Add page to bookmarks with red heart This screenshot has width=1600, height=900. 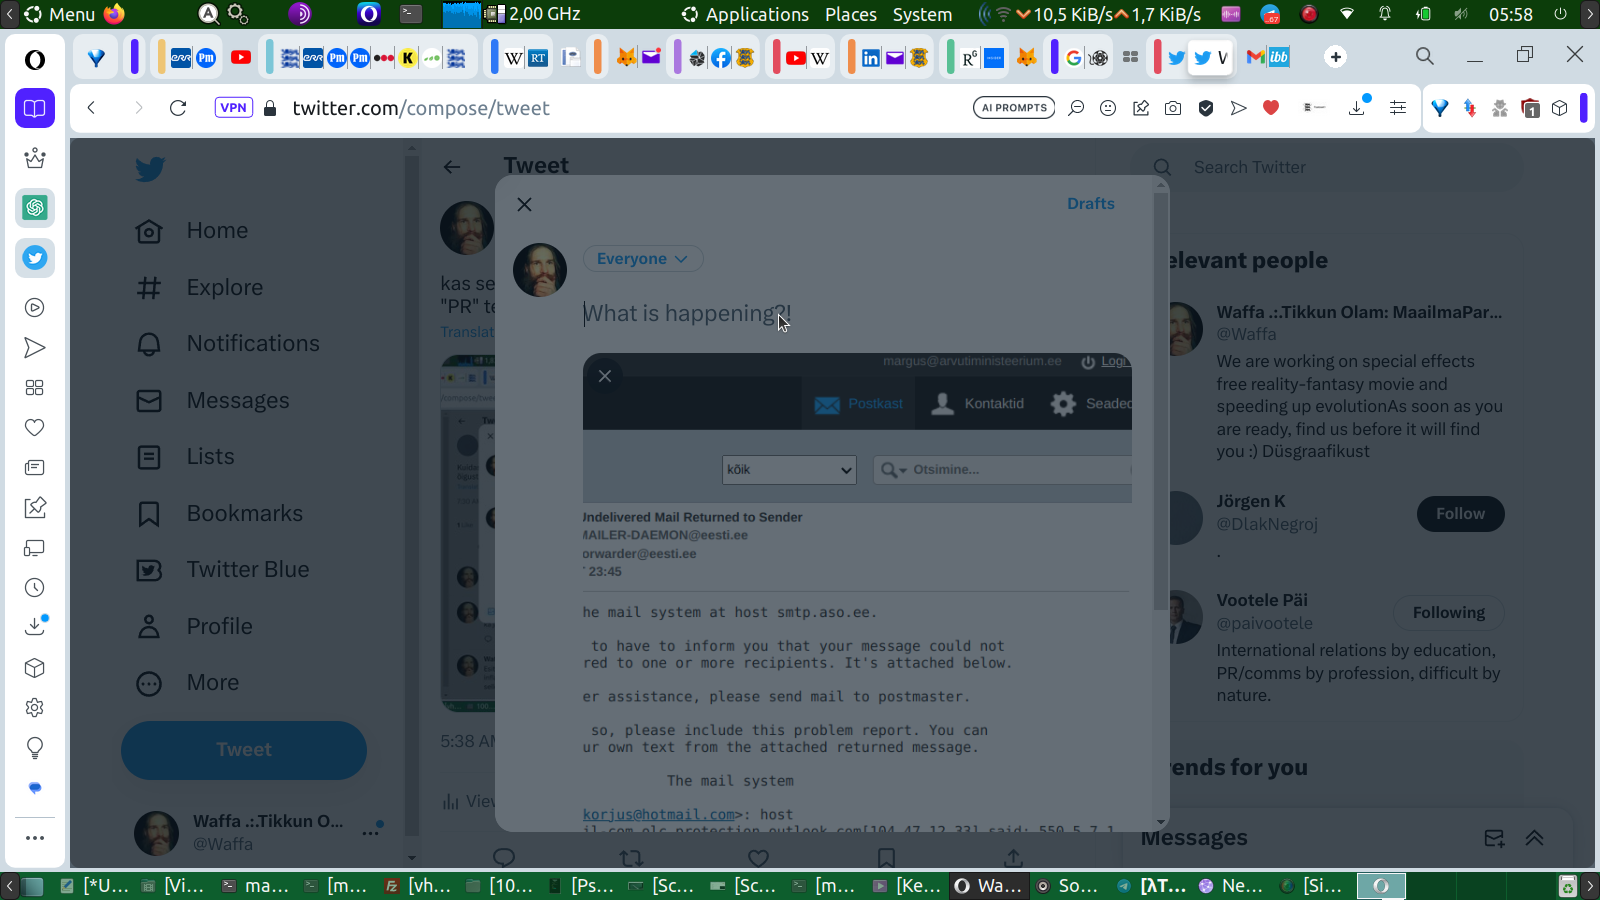coord(1271,108)
